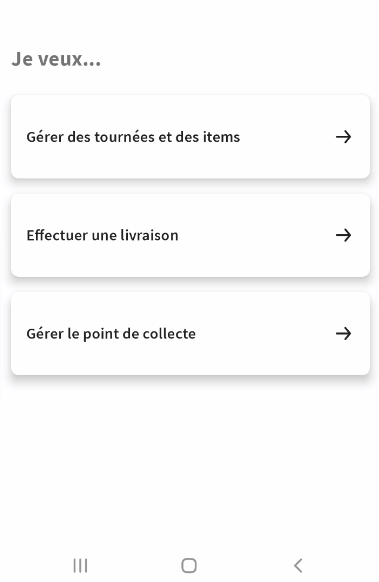The width and height of the screenshot is (379, 582).
Task: Tap the Effectuer une livraison label text
Action: 102,235
